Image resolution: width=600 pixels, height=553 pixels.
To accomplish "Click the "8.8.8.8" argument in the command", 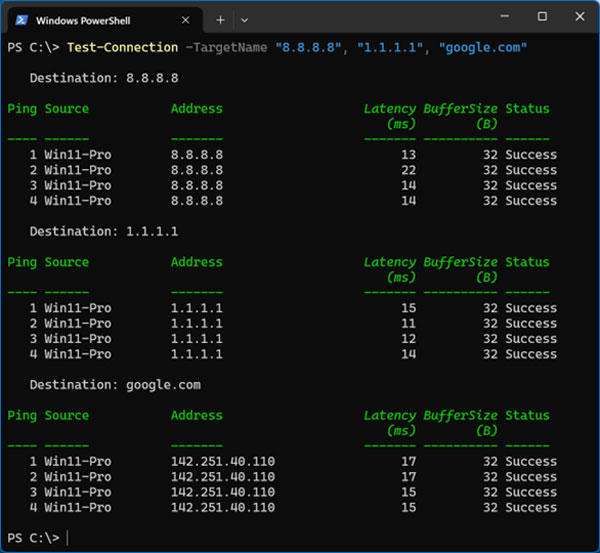I will tap(308, 47).
